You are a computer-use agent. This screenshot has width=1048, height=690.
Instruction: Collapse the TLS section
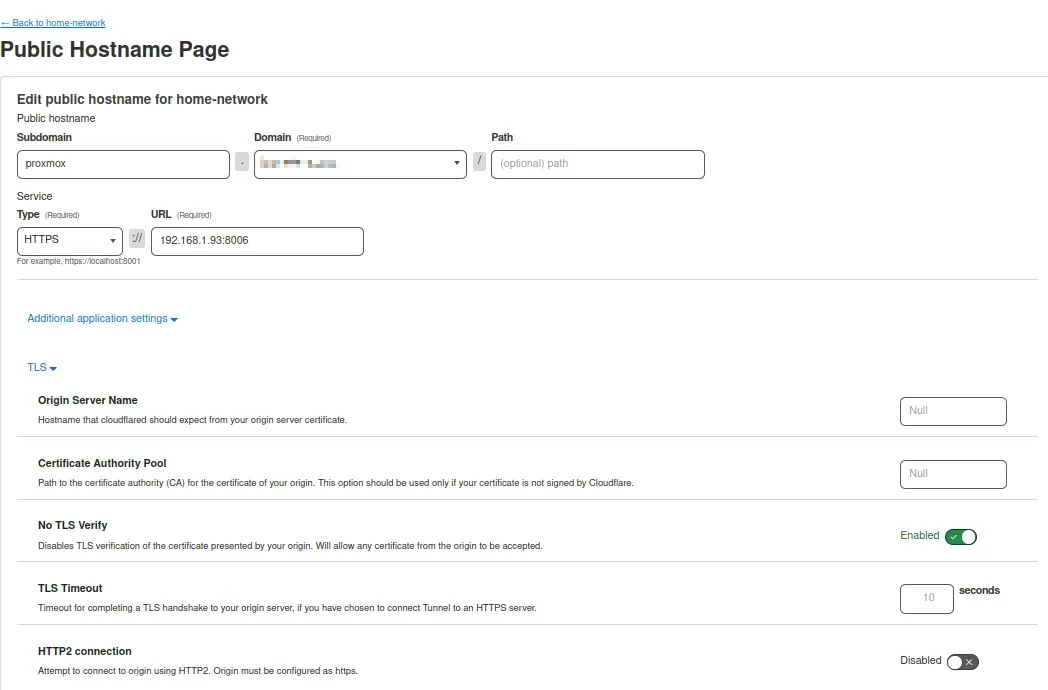coord(42,368)
